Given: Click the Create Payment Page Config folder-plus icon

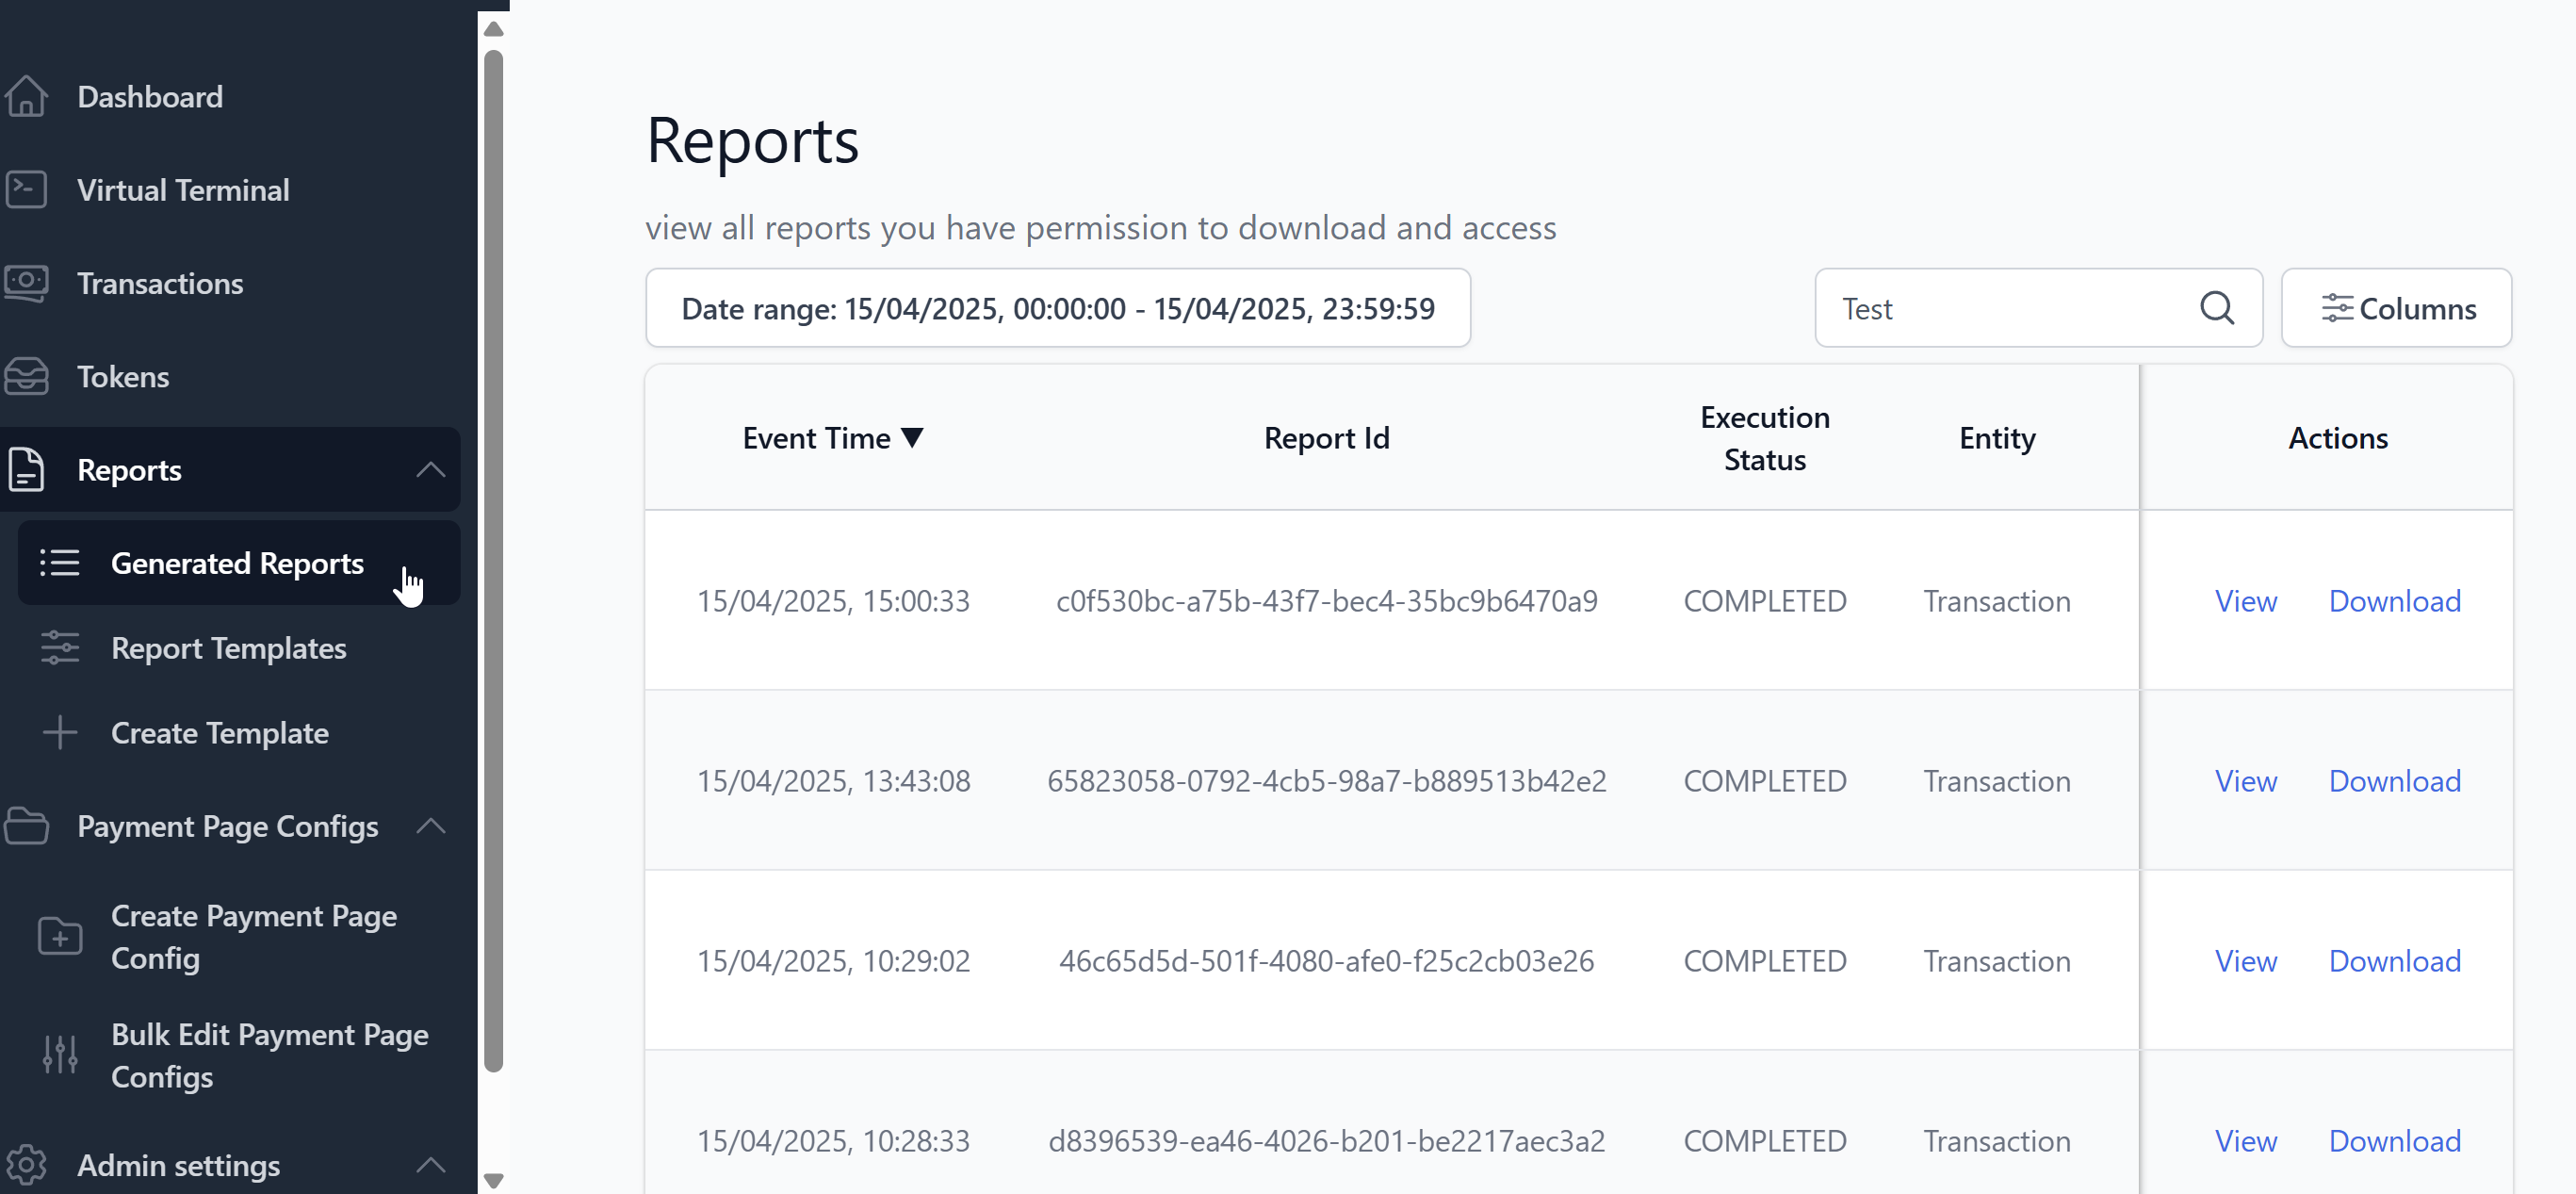Looking at the screenshot, I should [60, 937].
